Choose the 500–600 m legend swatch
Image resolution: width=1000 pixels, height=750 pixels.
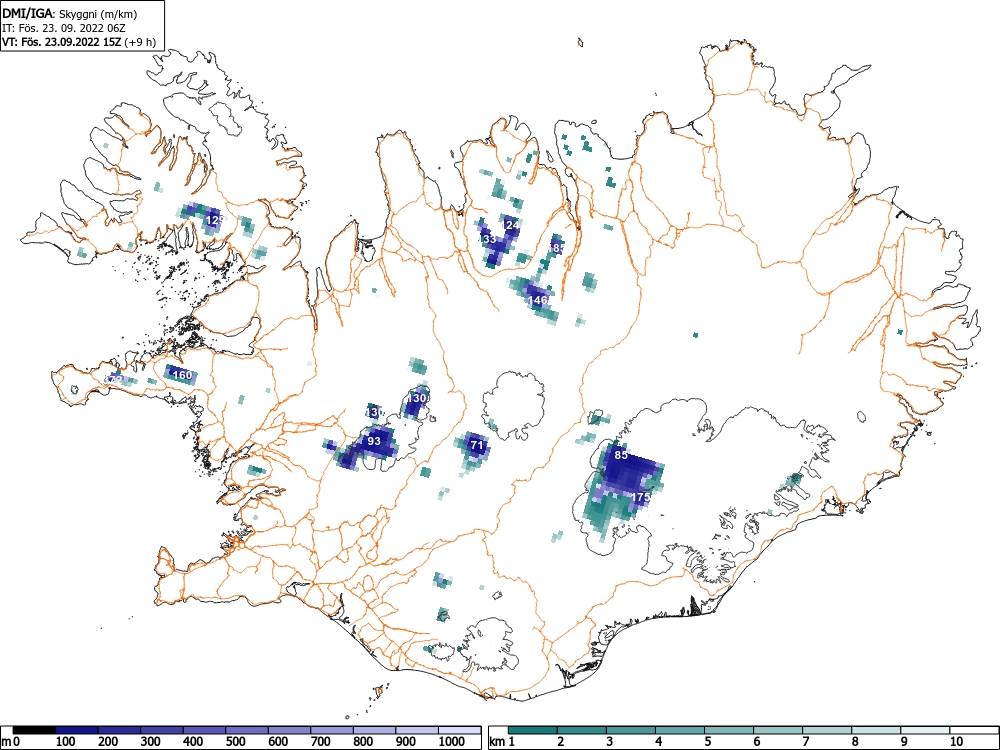(247, 730)
